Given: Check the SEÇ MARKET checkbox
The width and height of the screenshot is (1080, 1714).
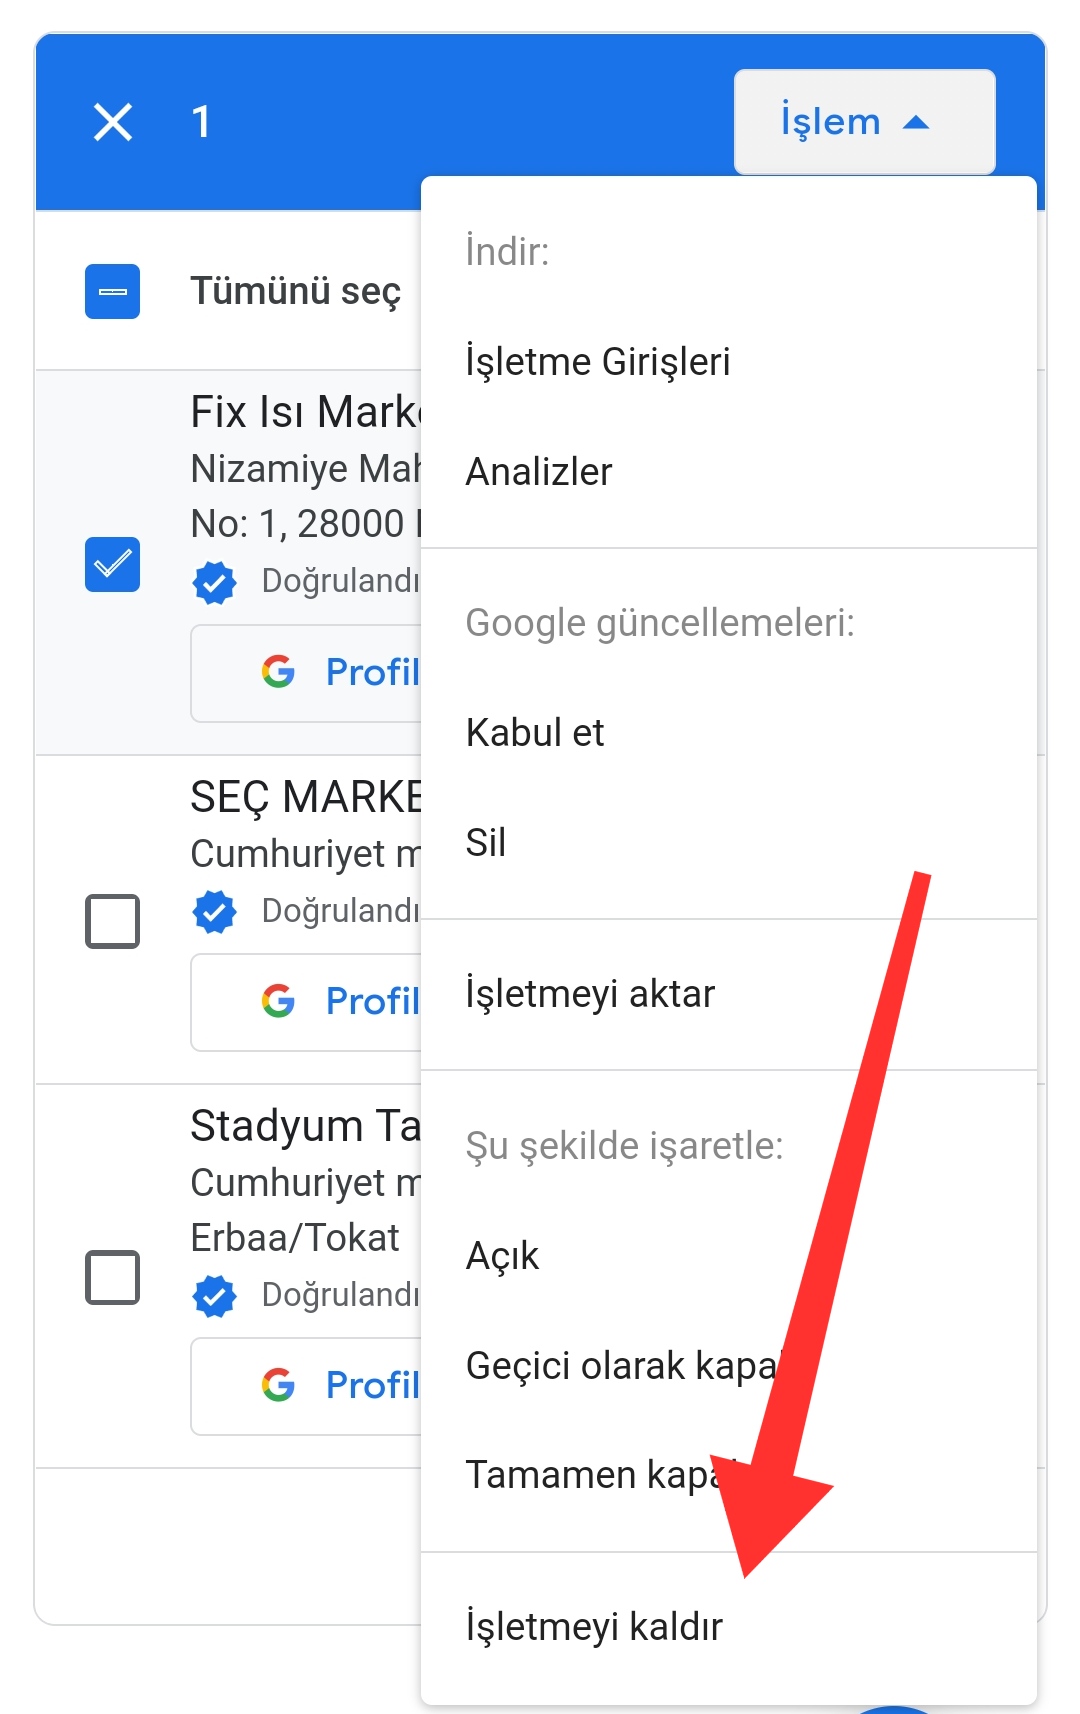Looking at the screenshot, I should [x=112, y=921].
